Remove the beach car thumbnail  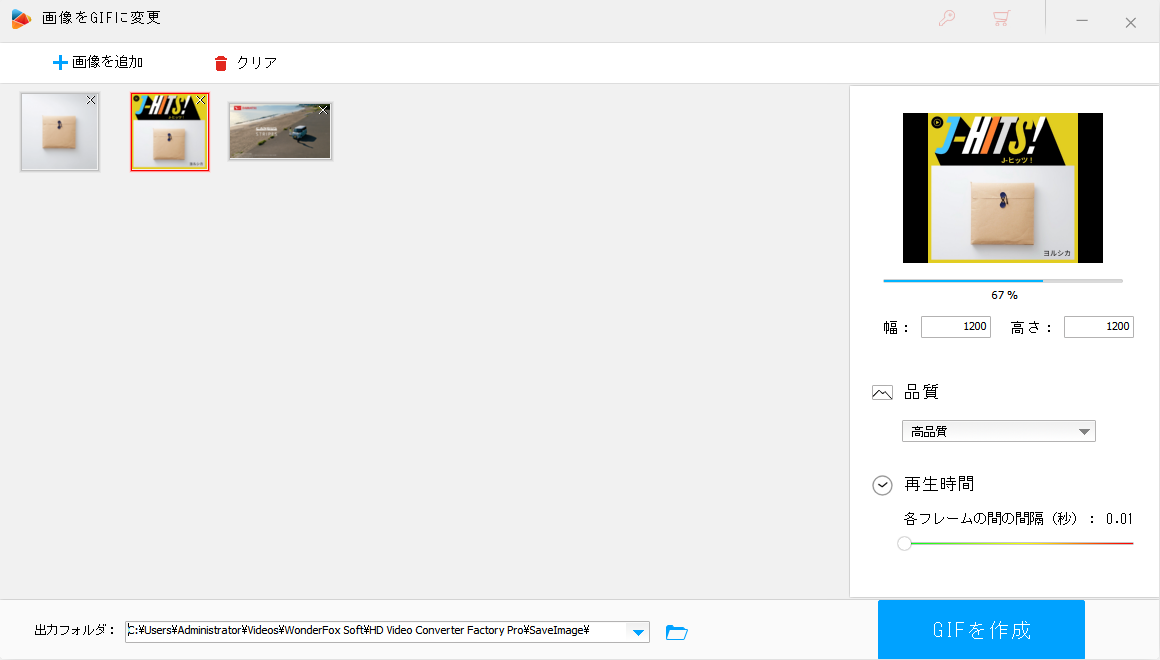(x=323, y=110)
